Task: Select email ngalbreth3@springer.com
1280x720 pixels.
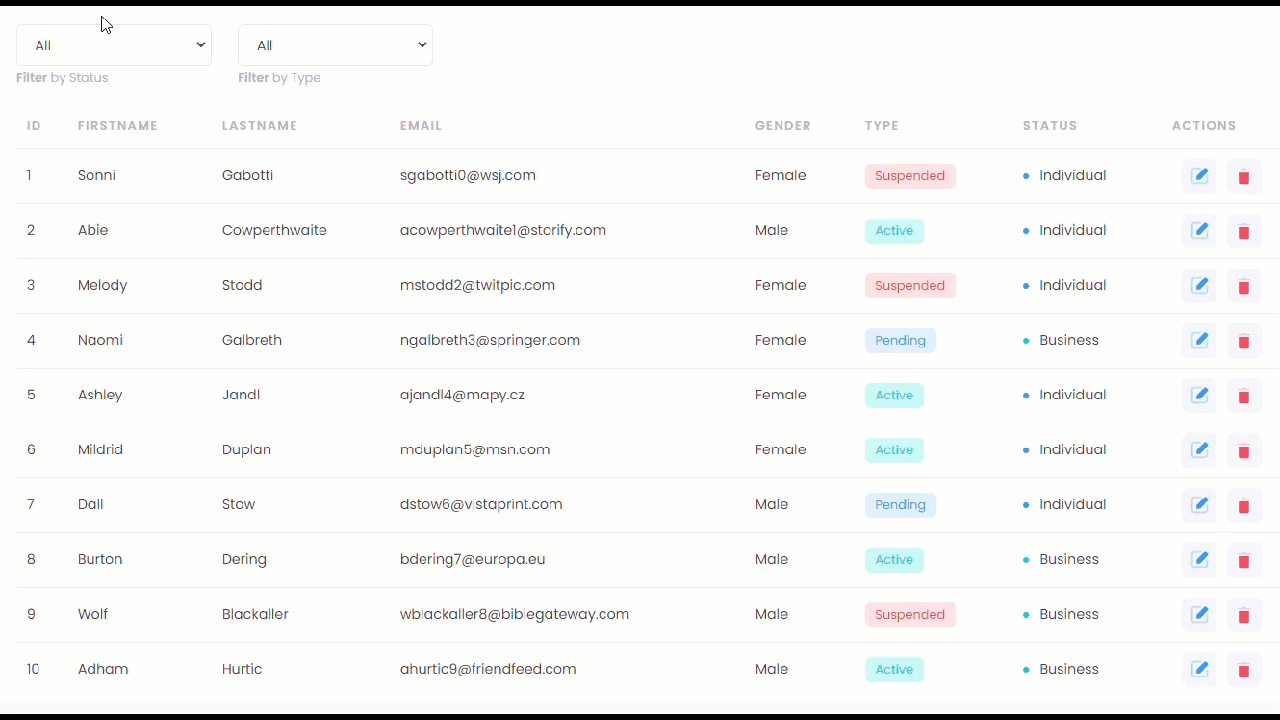Action: (x=490, y=341)
